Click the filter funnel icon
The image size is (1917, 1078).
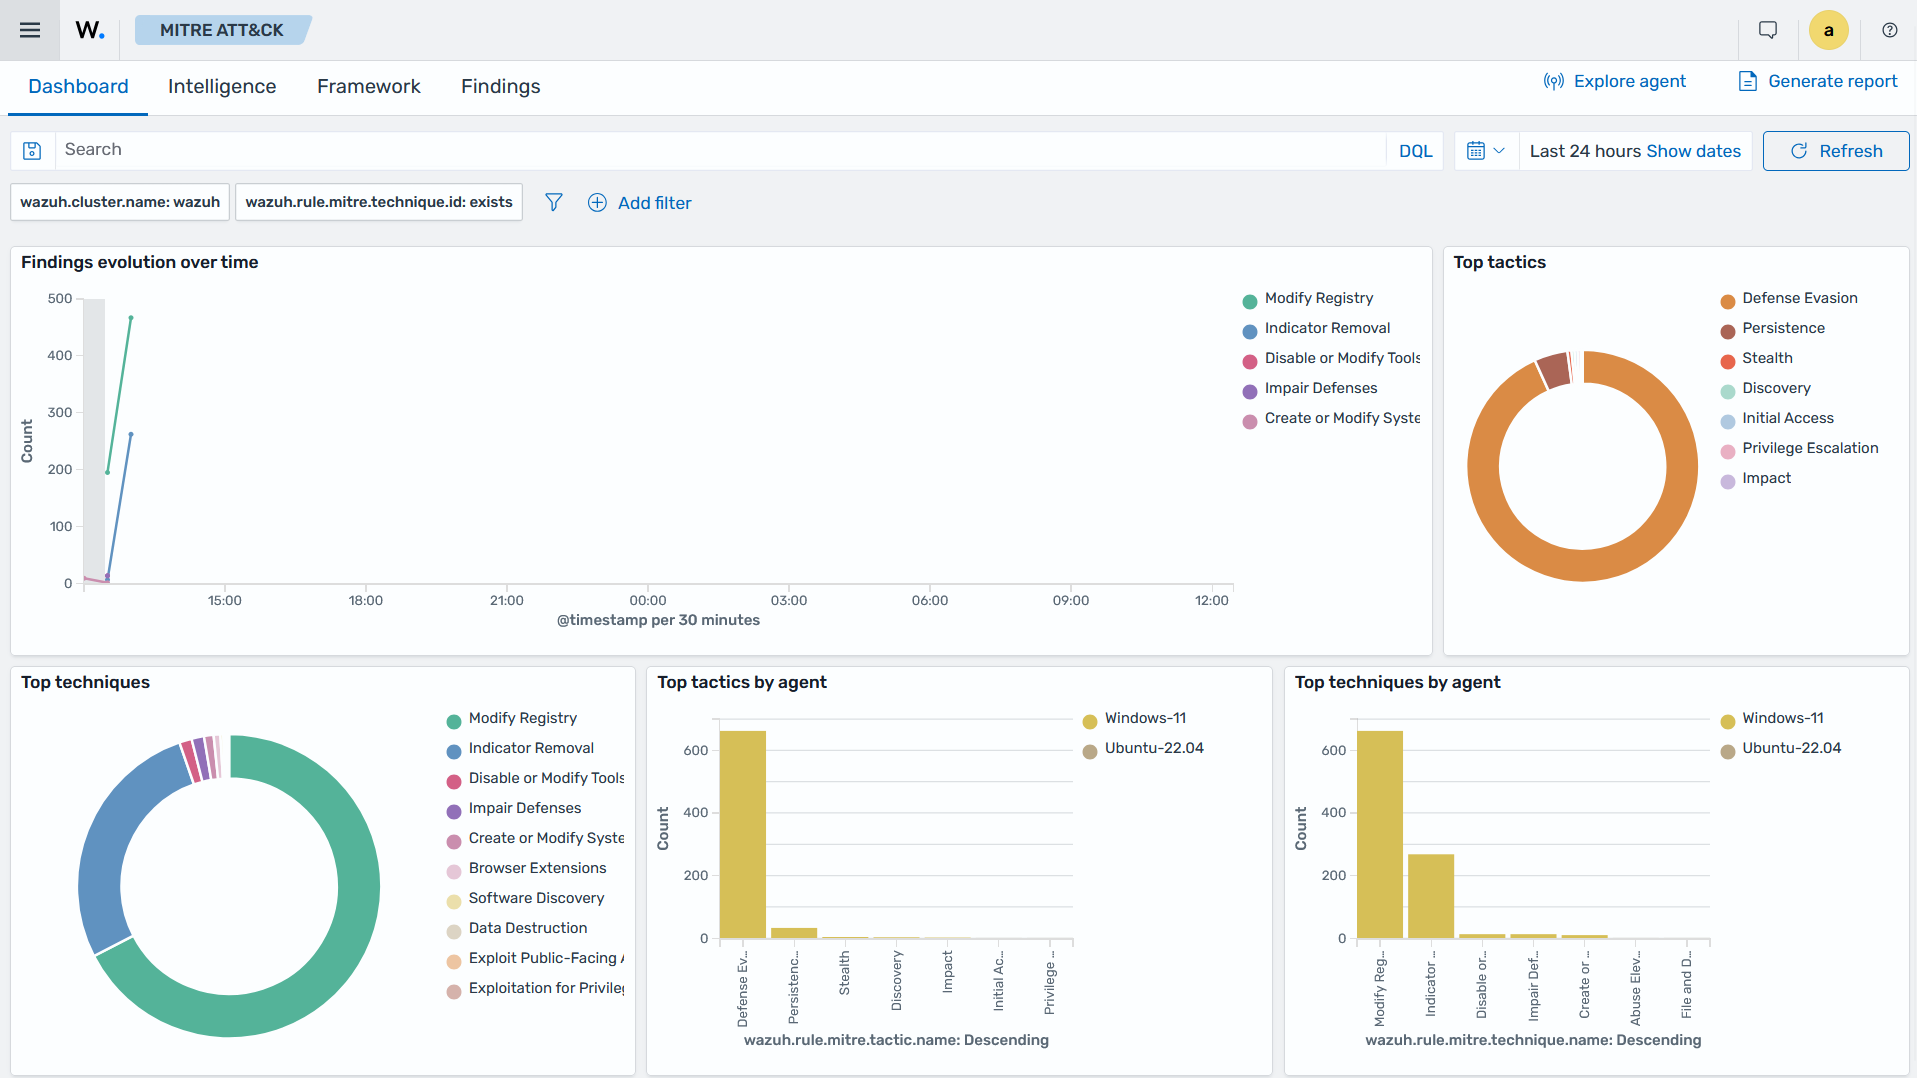pyautogui.click(x=553, y=203)
